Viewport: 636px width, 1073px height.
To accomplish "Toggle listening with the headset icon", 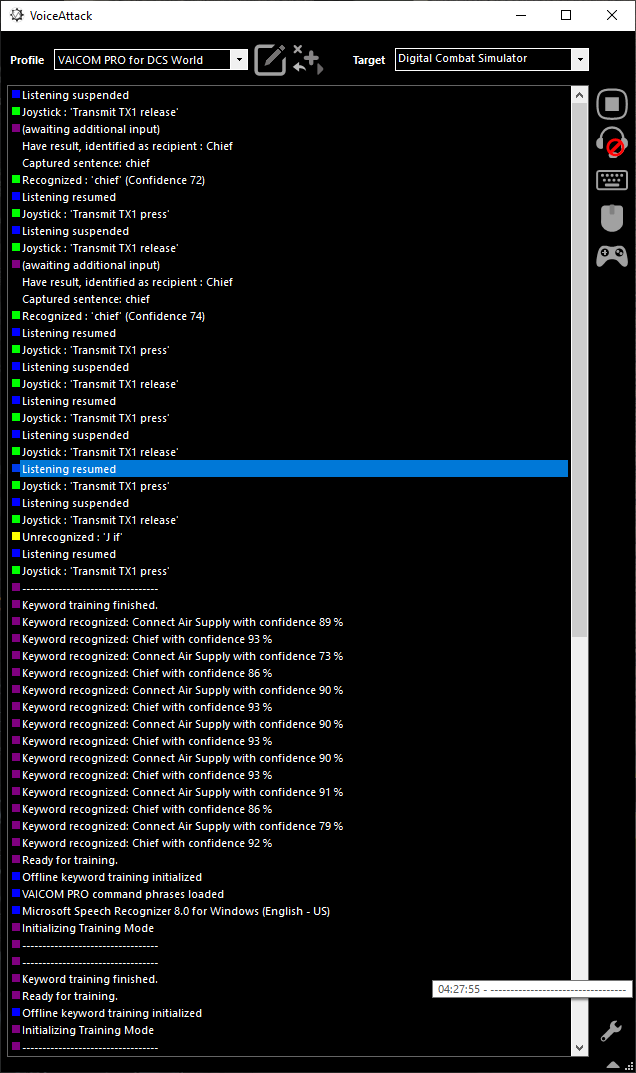I will [x=611, y=142].
